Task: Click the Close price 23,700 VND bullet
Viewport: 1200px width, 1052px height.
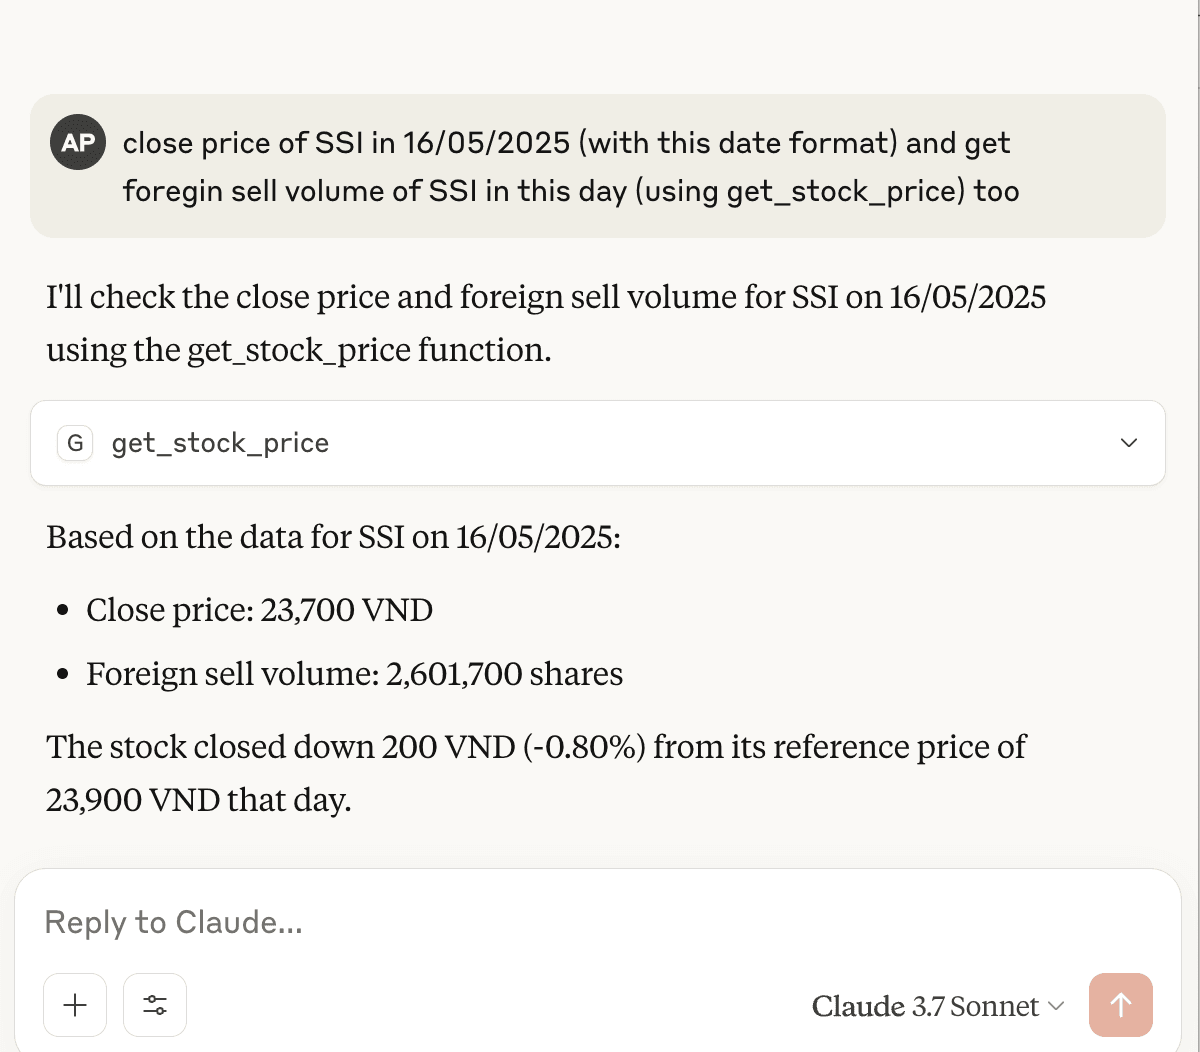Action: click(259, 610)
